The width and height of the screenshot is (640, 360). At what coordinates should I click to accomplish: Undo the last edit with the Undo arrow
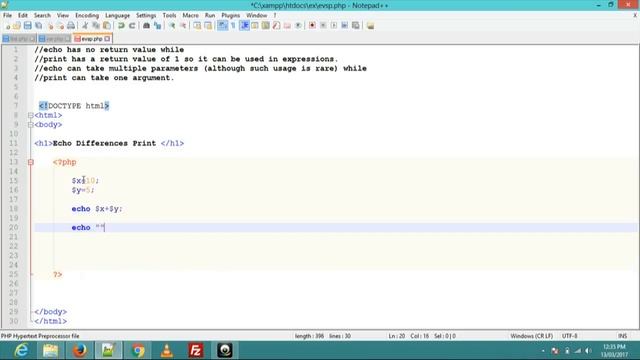121,26
